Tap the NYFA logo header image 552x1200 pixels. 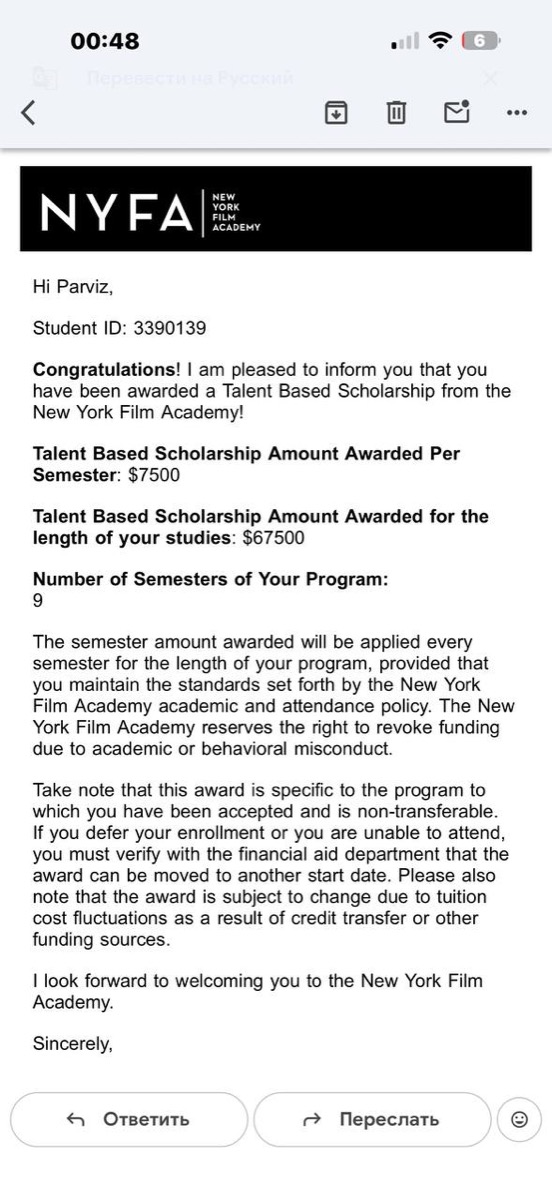pos(276,208)
